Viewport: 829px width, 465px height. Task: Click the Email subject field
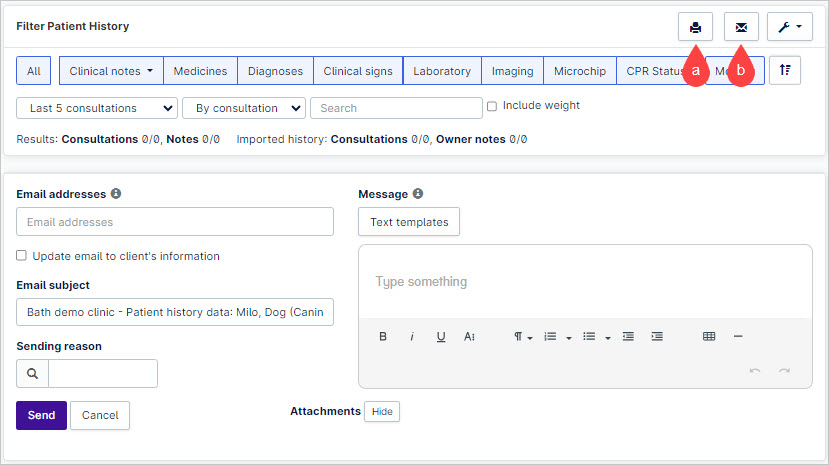175,312
